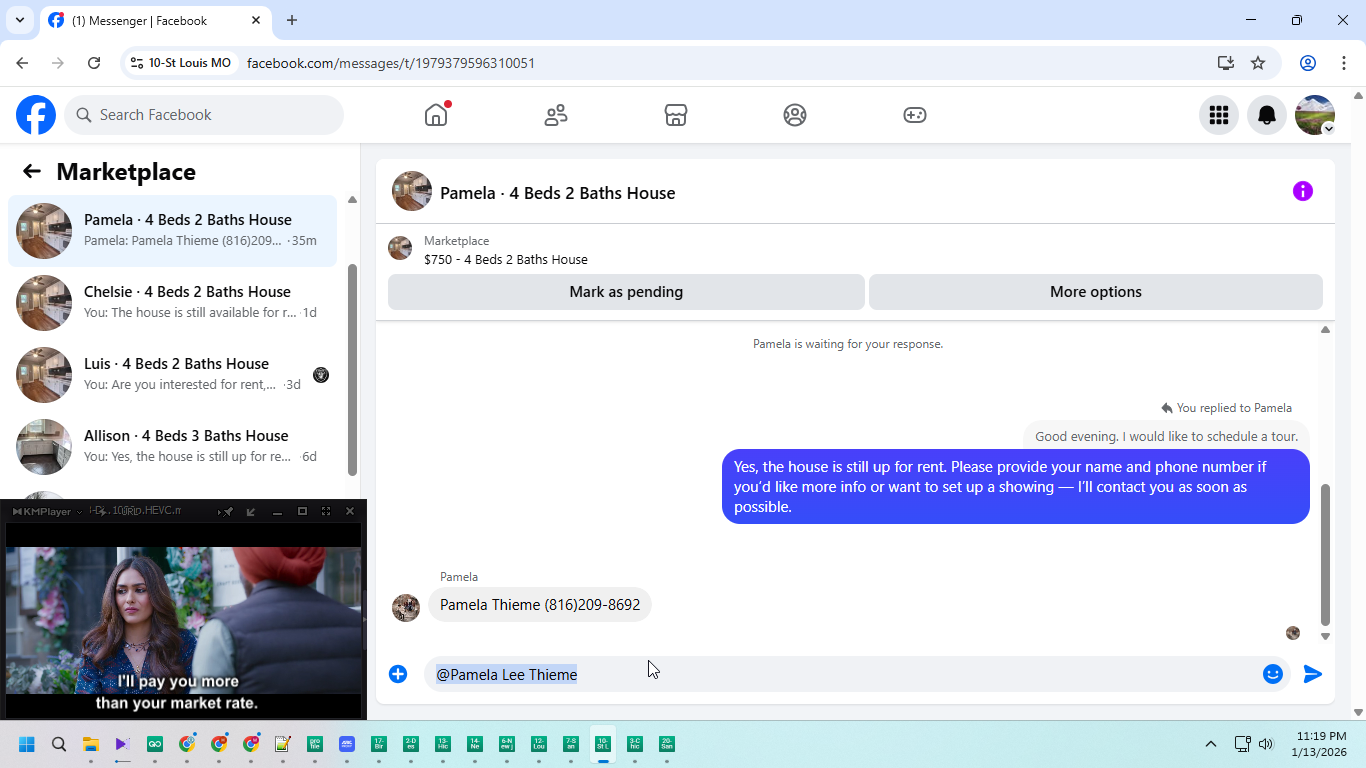Click the Search Facebook field
This screenshot has width=1366, height=768.
pos(204,115)
